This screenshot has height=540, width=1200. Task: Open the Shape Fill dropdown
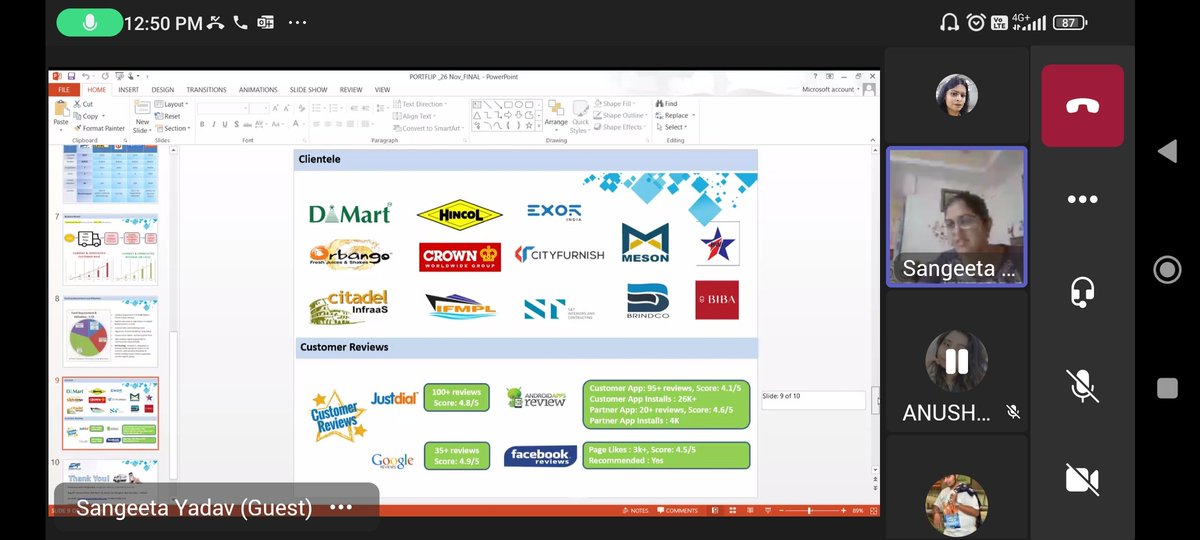point(615,104)
